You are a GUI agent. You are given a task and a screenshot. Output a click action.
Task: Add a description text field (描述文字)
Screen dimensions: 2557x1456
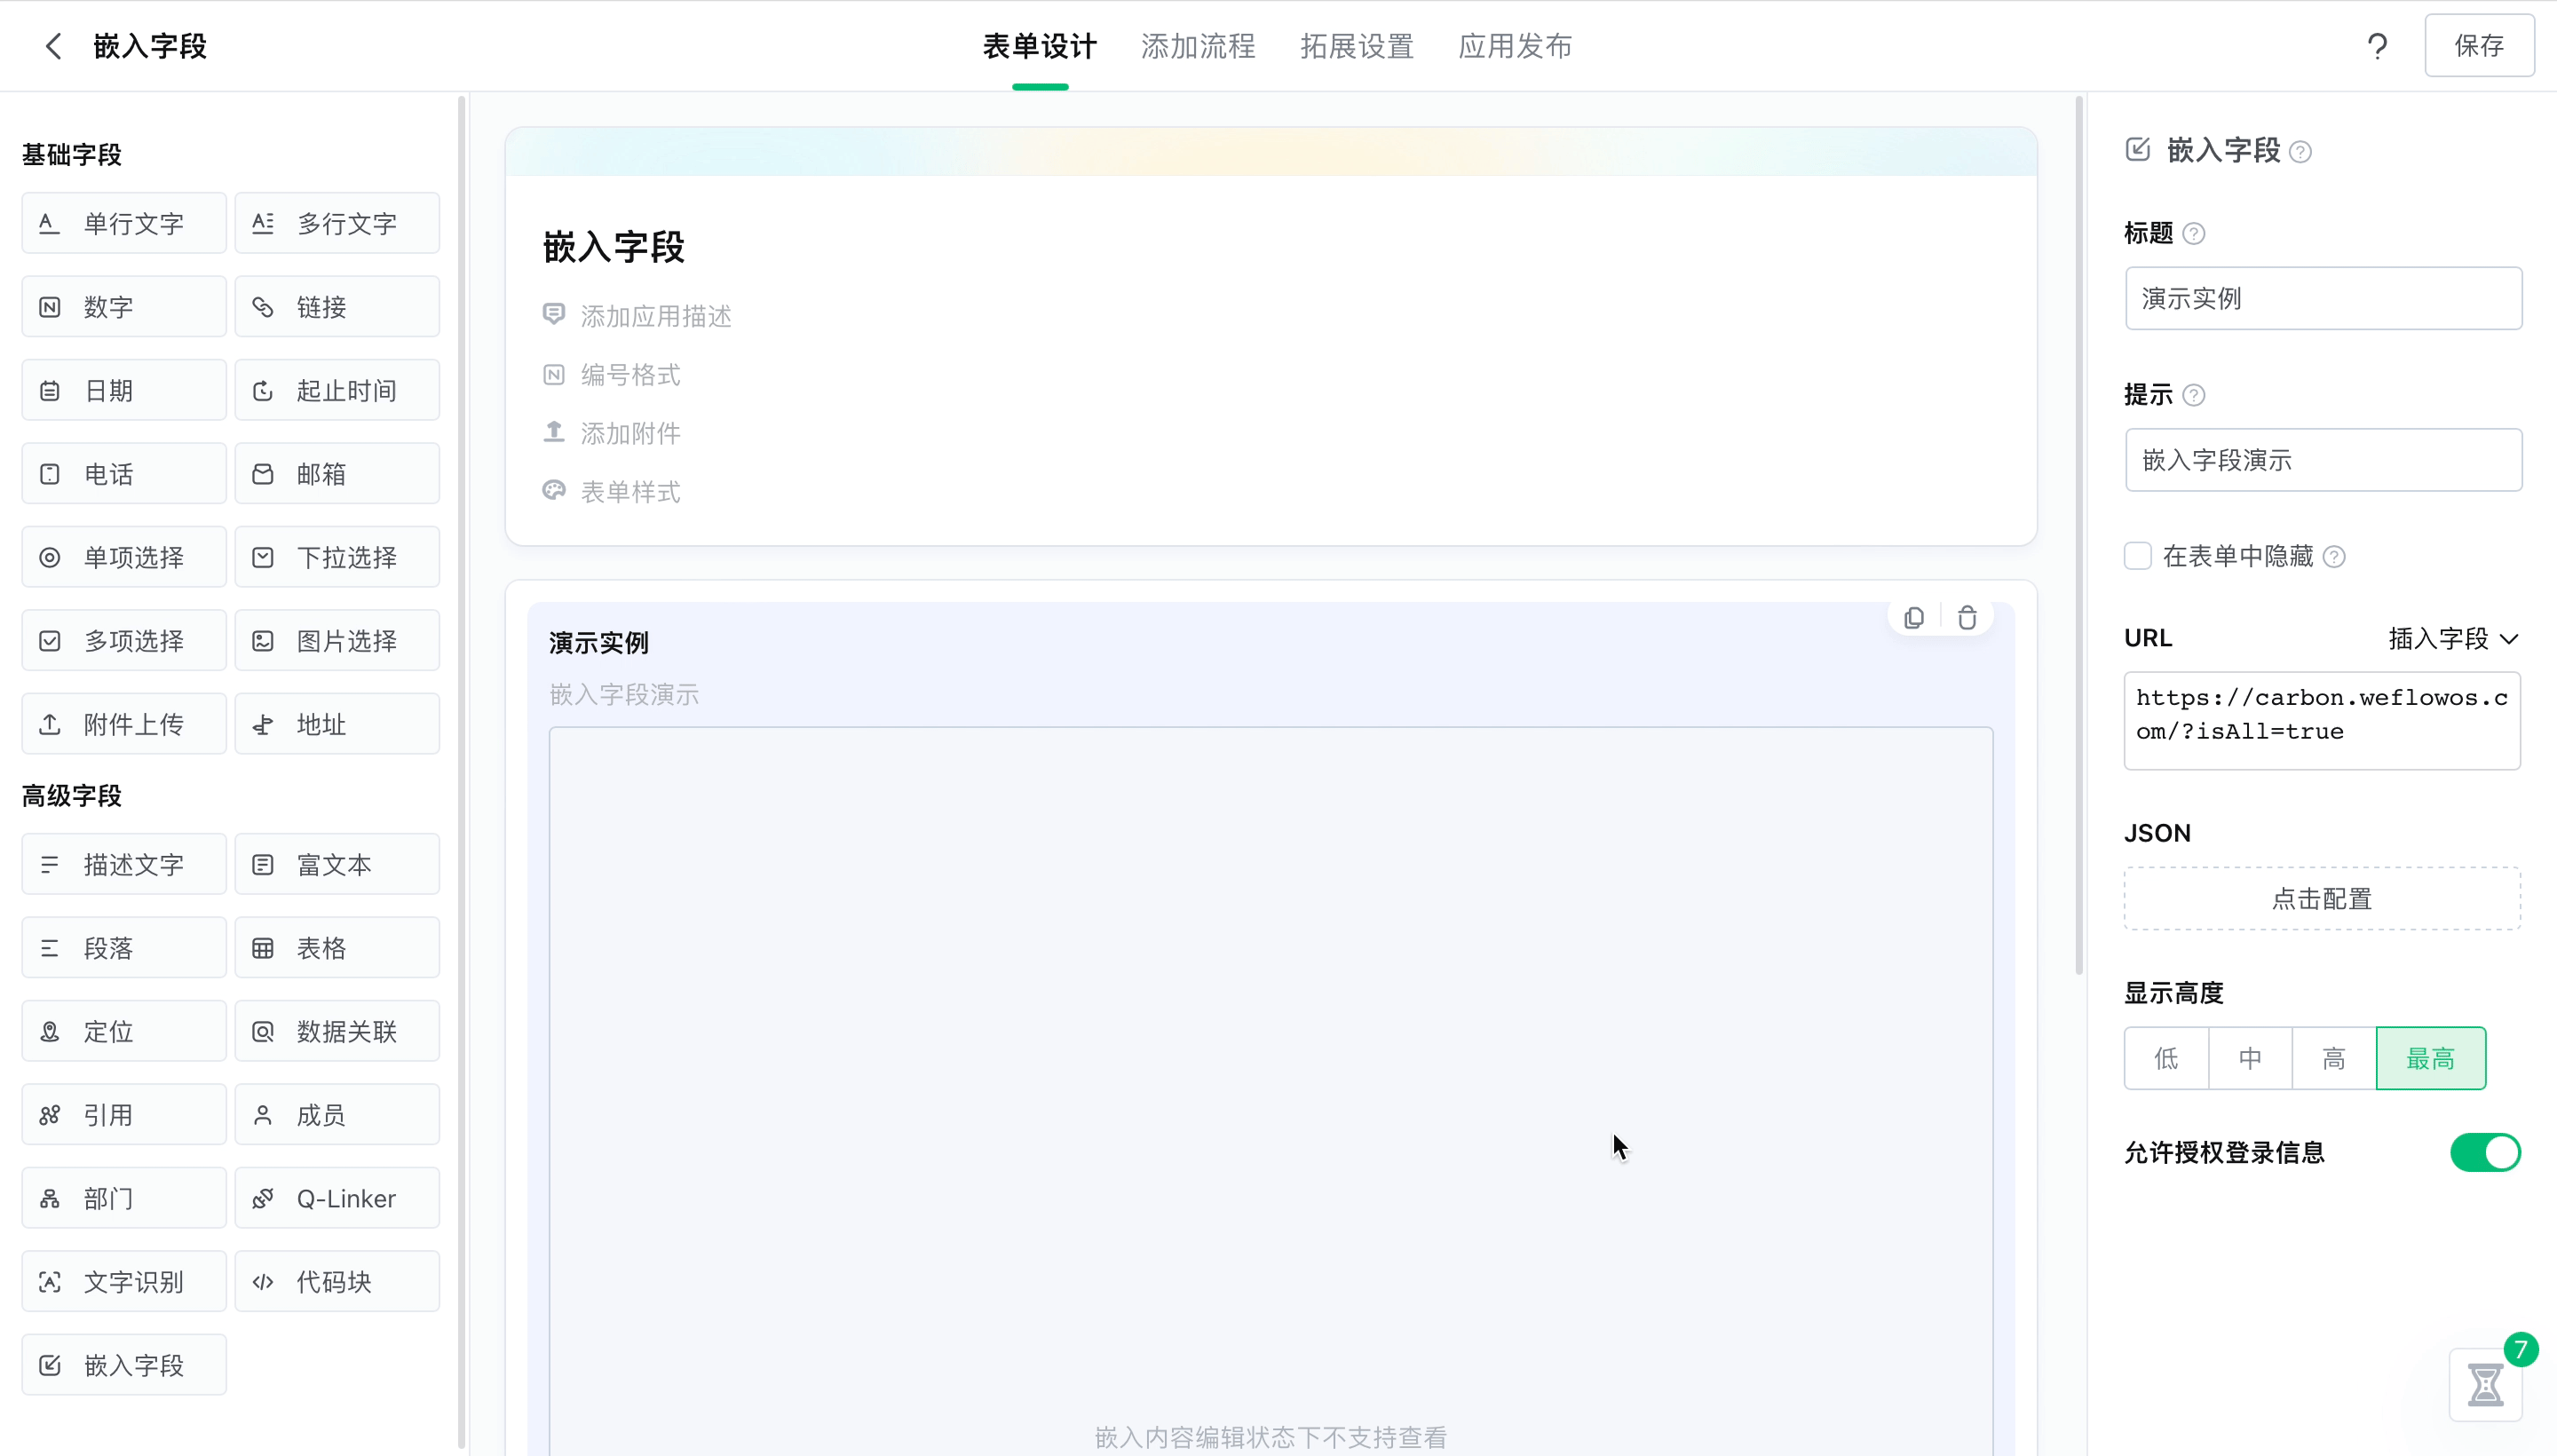pos(124,864)
